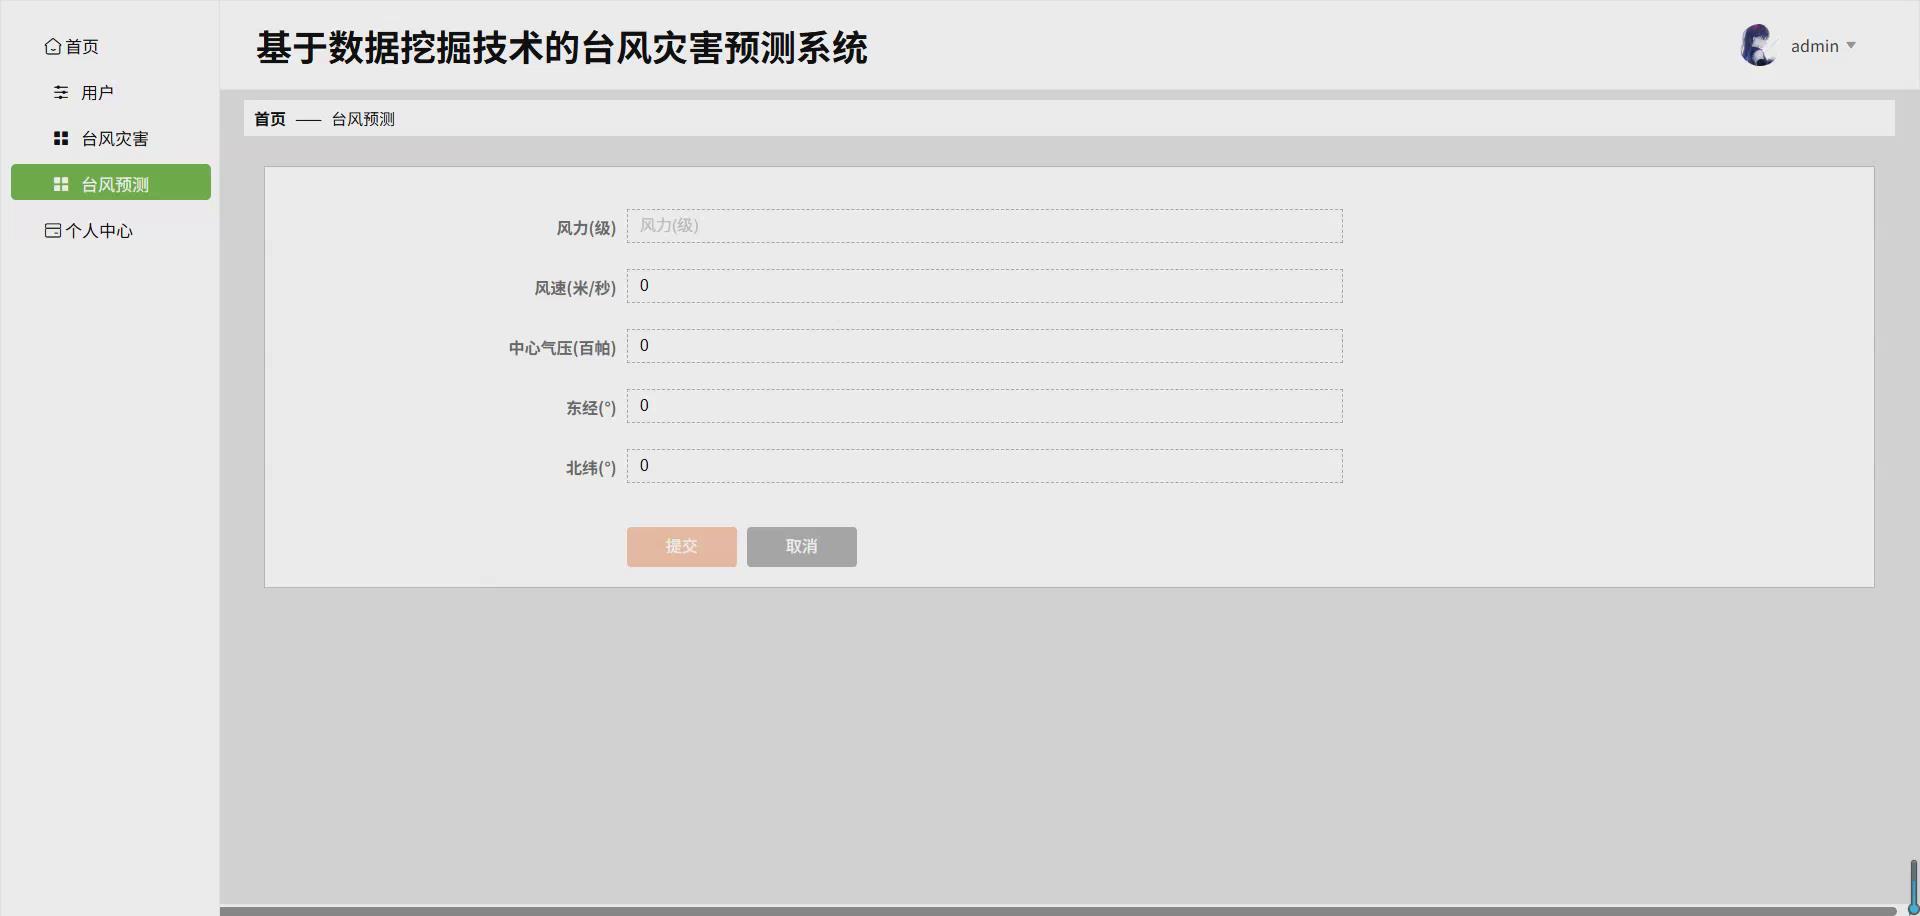Cancel the form with 取消
This screenshot has width=1920, height=916.
pos(801,546)
